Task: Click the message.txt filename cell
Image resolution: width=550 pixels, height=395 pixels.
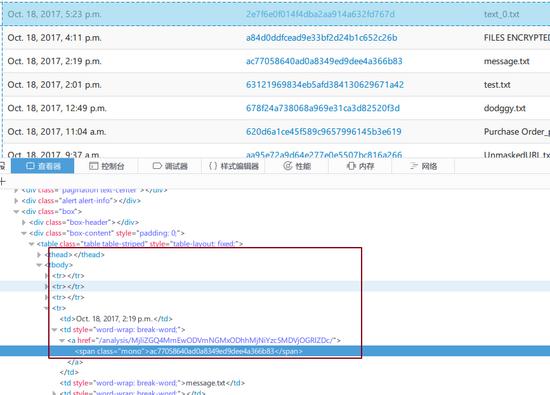Action: click(x=507, y=61)
